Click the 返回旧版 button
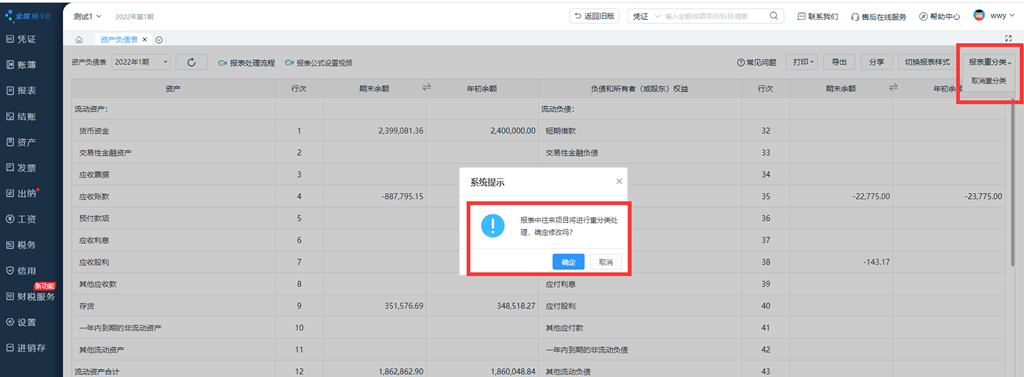Image resolution: width=1024 pixels, height=377 pixels. (594, 16)
